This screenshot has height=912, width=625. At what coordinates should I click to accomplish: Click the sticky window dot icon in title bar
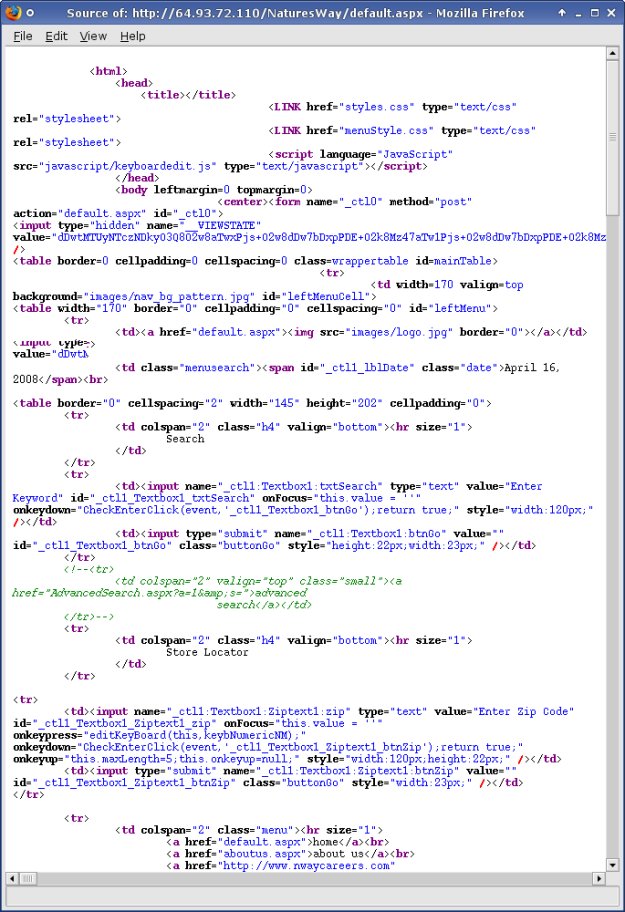[30, 13]
